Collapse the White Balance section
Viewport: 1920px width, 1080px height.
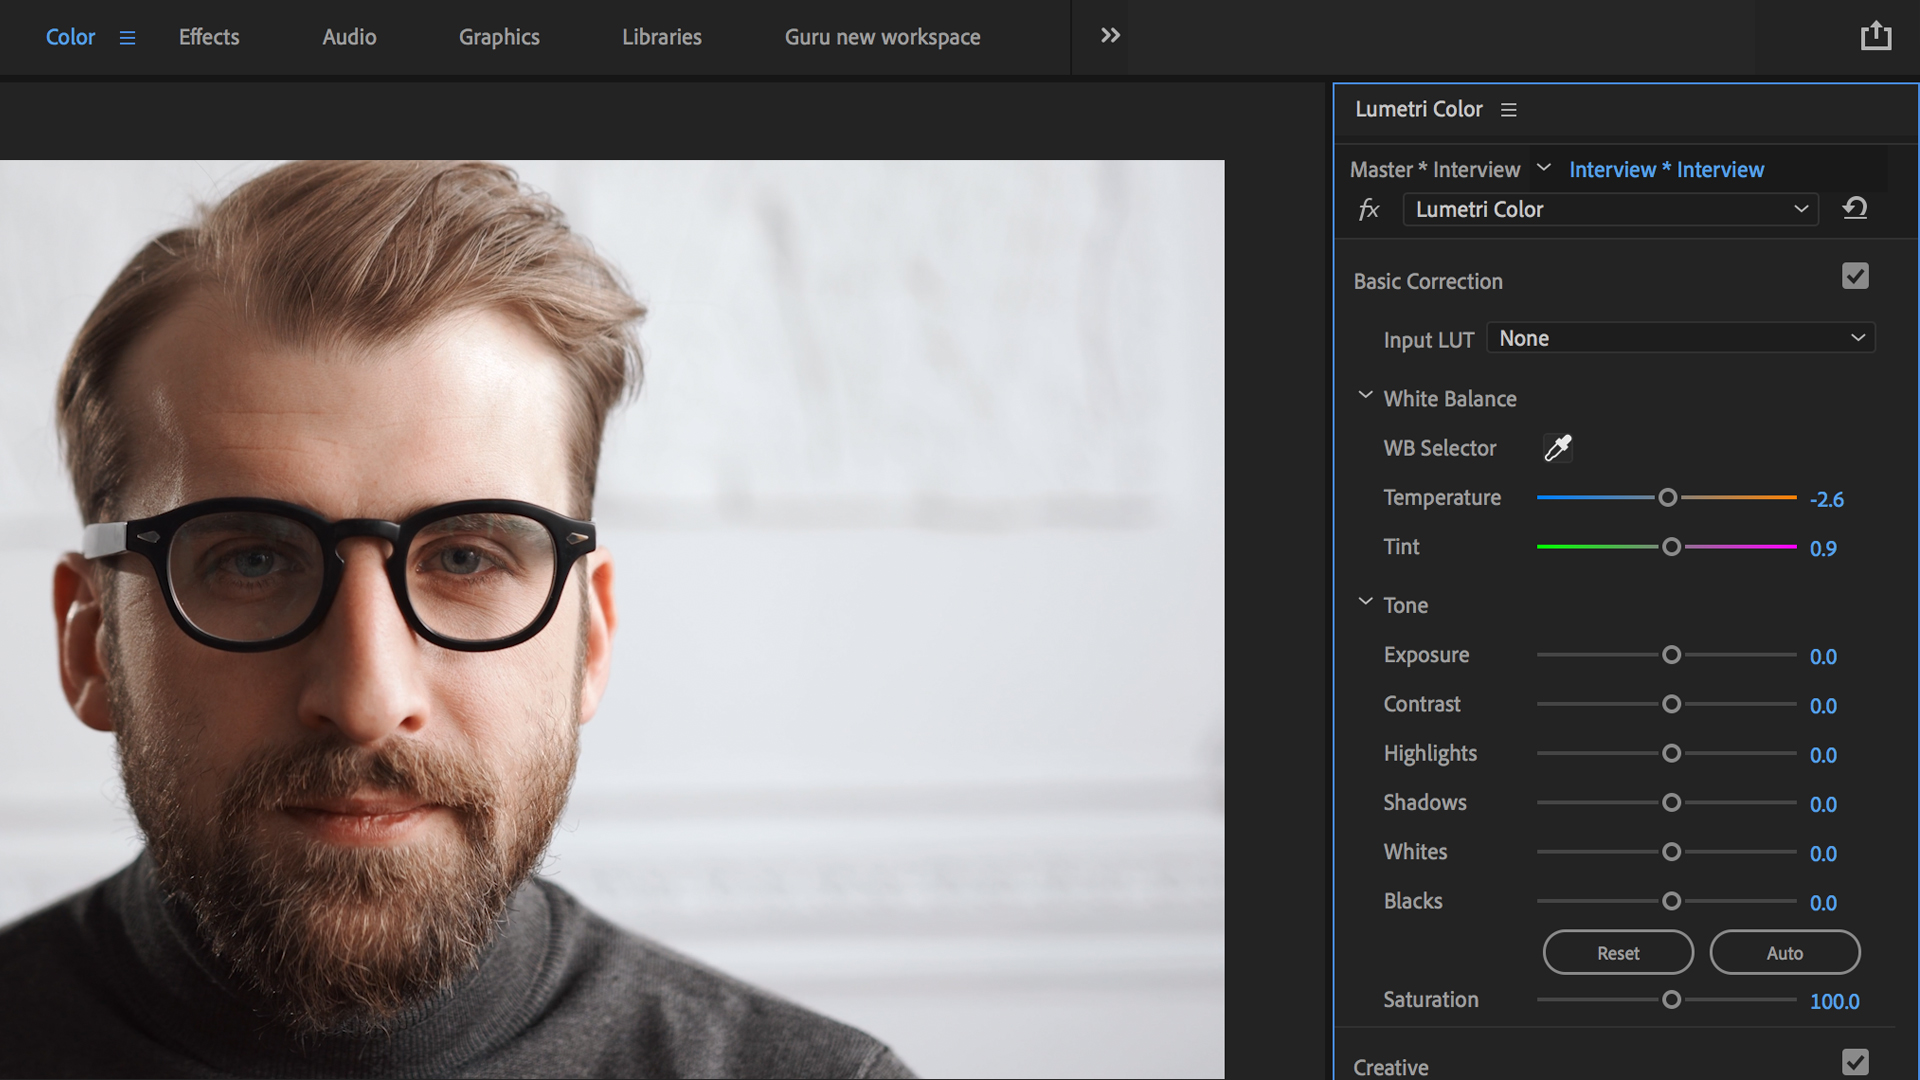click(x=1365, y=396)
